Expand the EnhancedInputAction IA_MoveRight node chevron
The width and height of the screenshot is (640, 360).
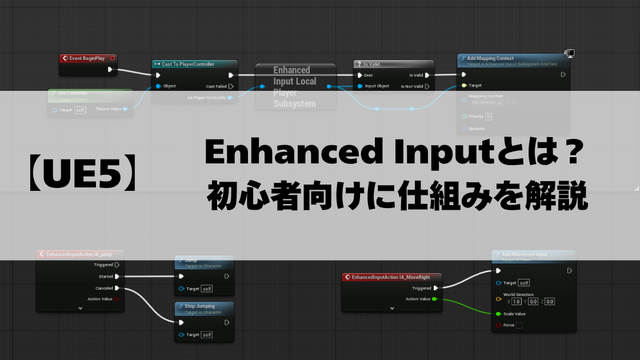(392, 308)
